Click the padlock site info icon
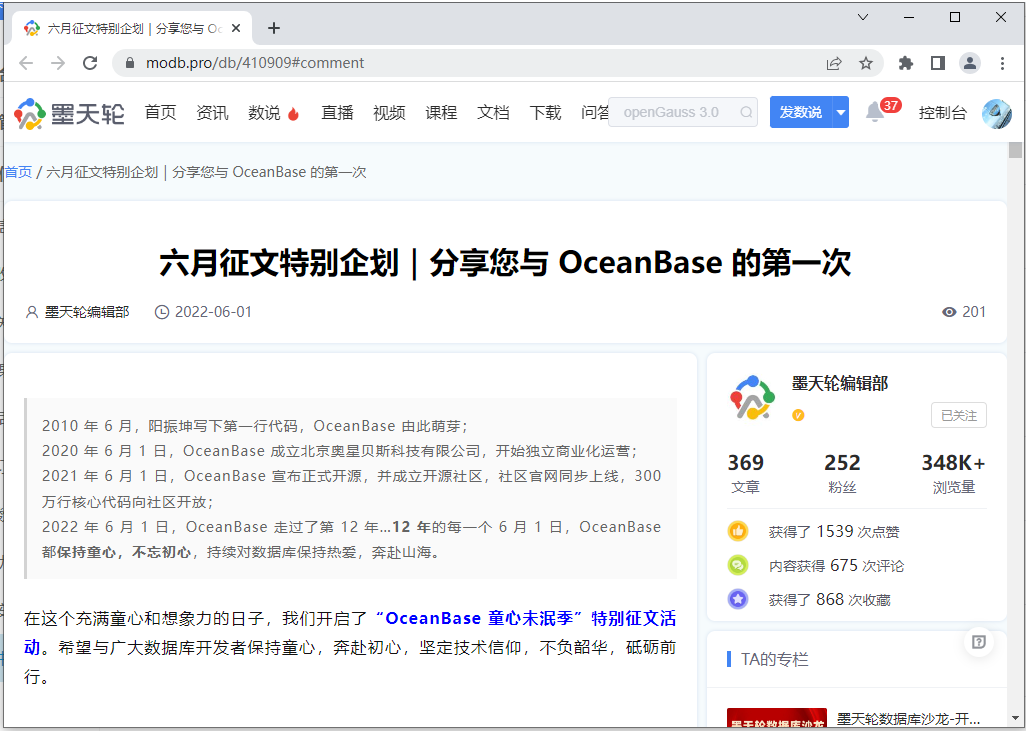The image size is (1026, 731). point(130,63)
